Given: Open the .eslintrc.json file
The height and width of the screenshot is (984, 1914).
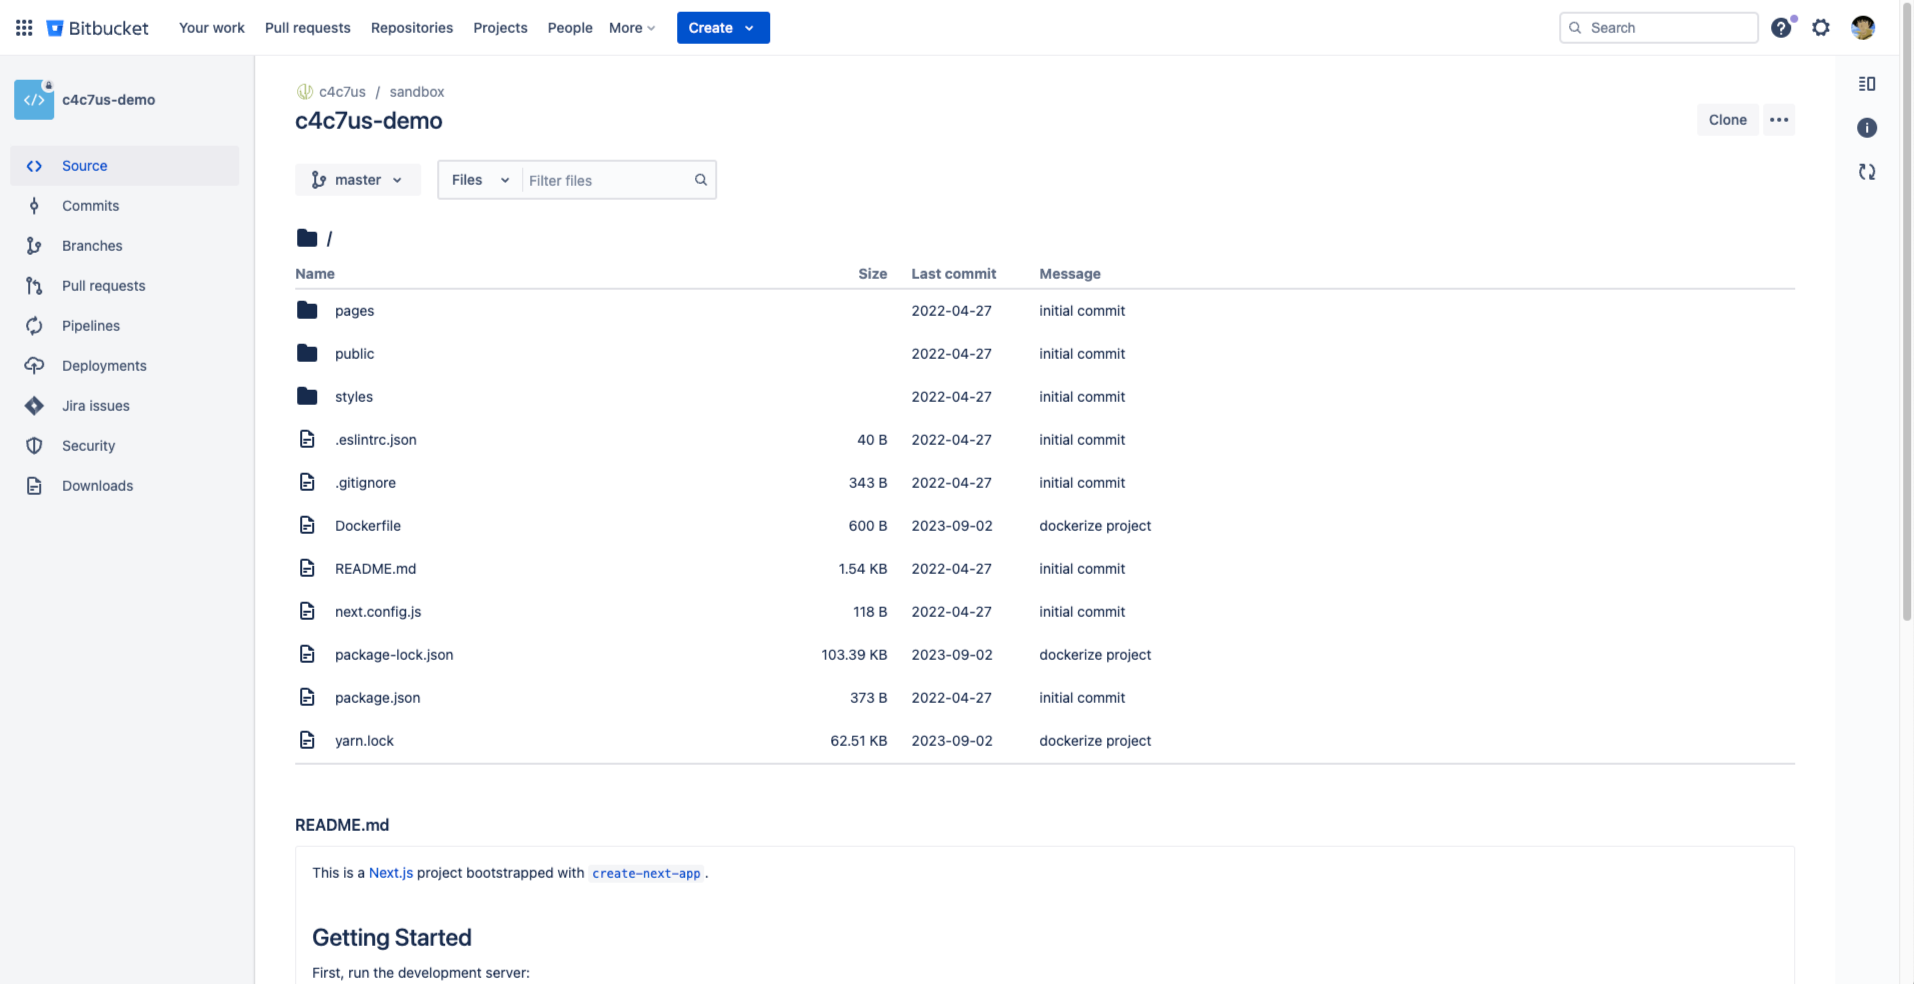Looking at the screenshot, I should [376, 439].
